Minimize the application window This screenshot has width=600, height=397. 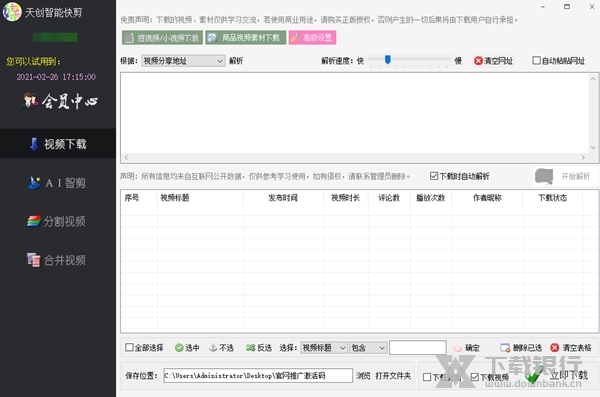543,7
